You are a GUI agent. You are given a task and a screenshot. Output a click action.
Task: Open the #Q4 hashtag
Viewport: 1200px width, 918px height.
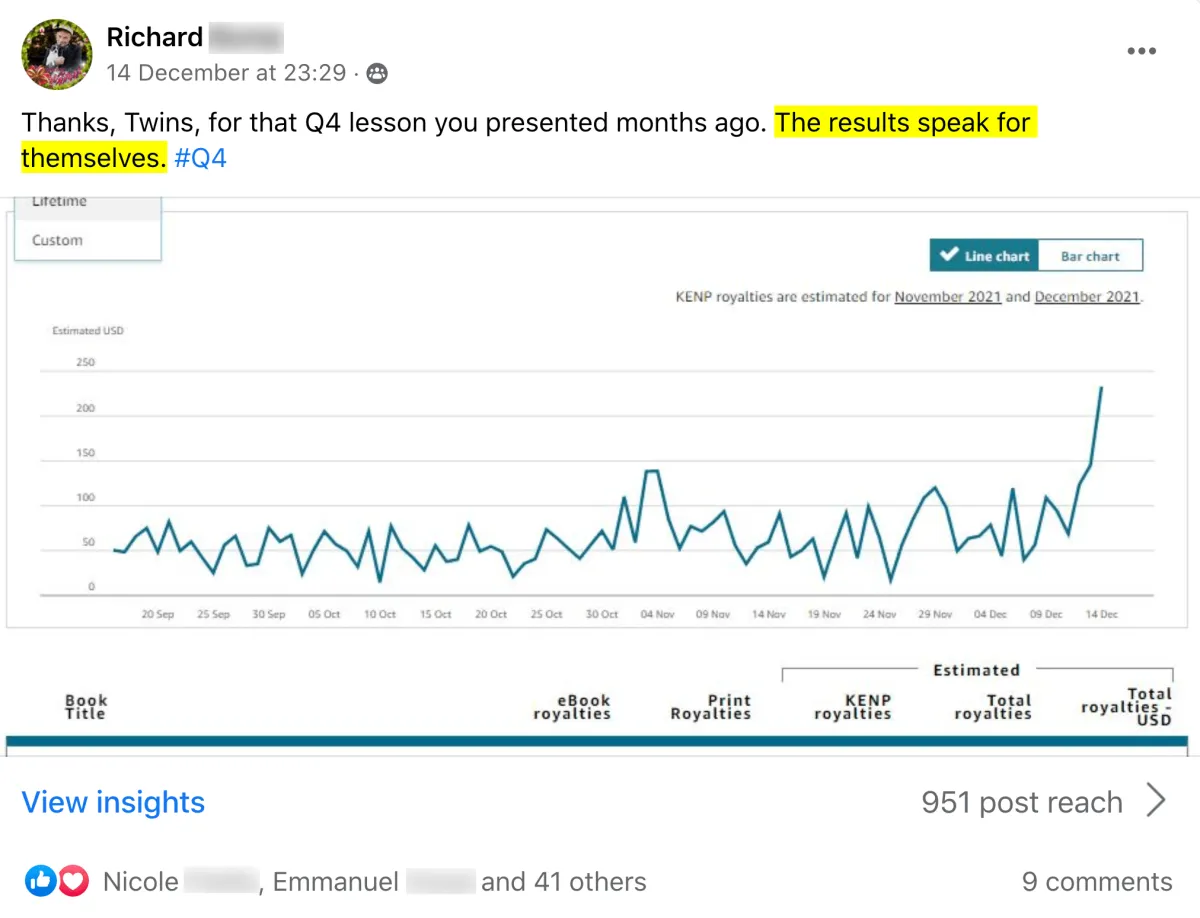[x=201, y=158]
